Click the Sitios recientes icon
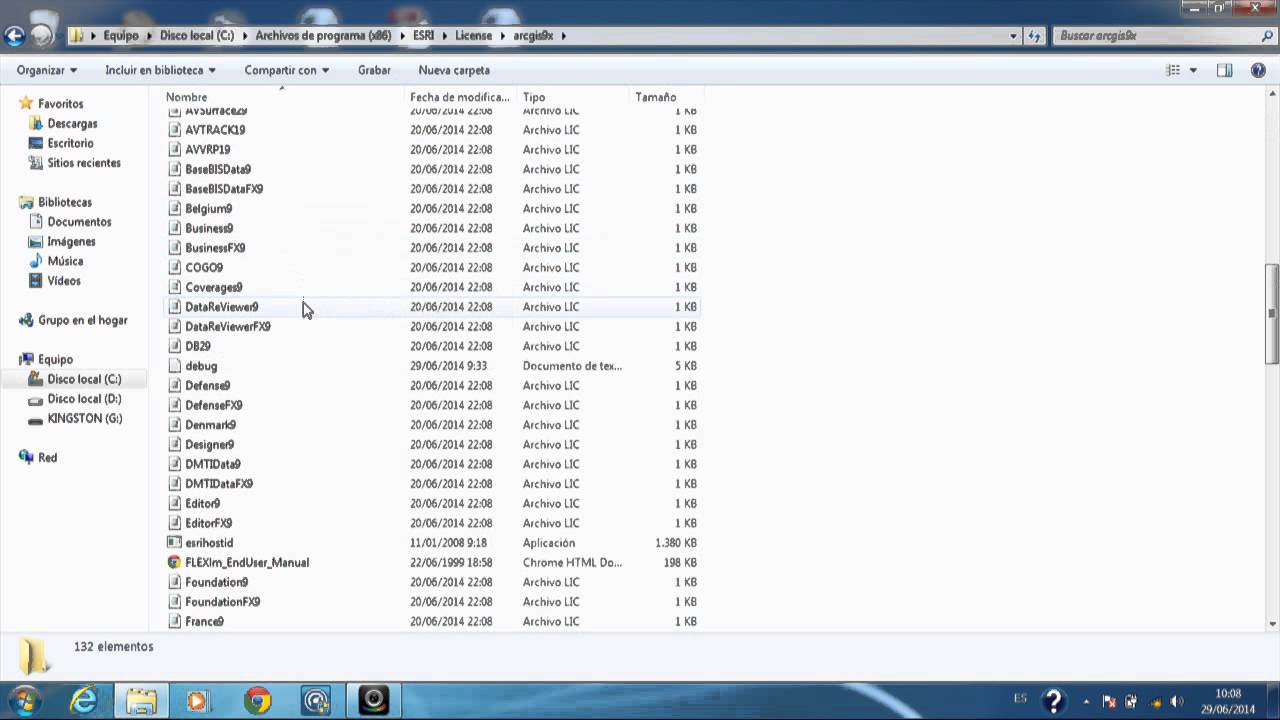The image size is (1280, 720). [x=36, y=163]
